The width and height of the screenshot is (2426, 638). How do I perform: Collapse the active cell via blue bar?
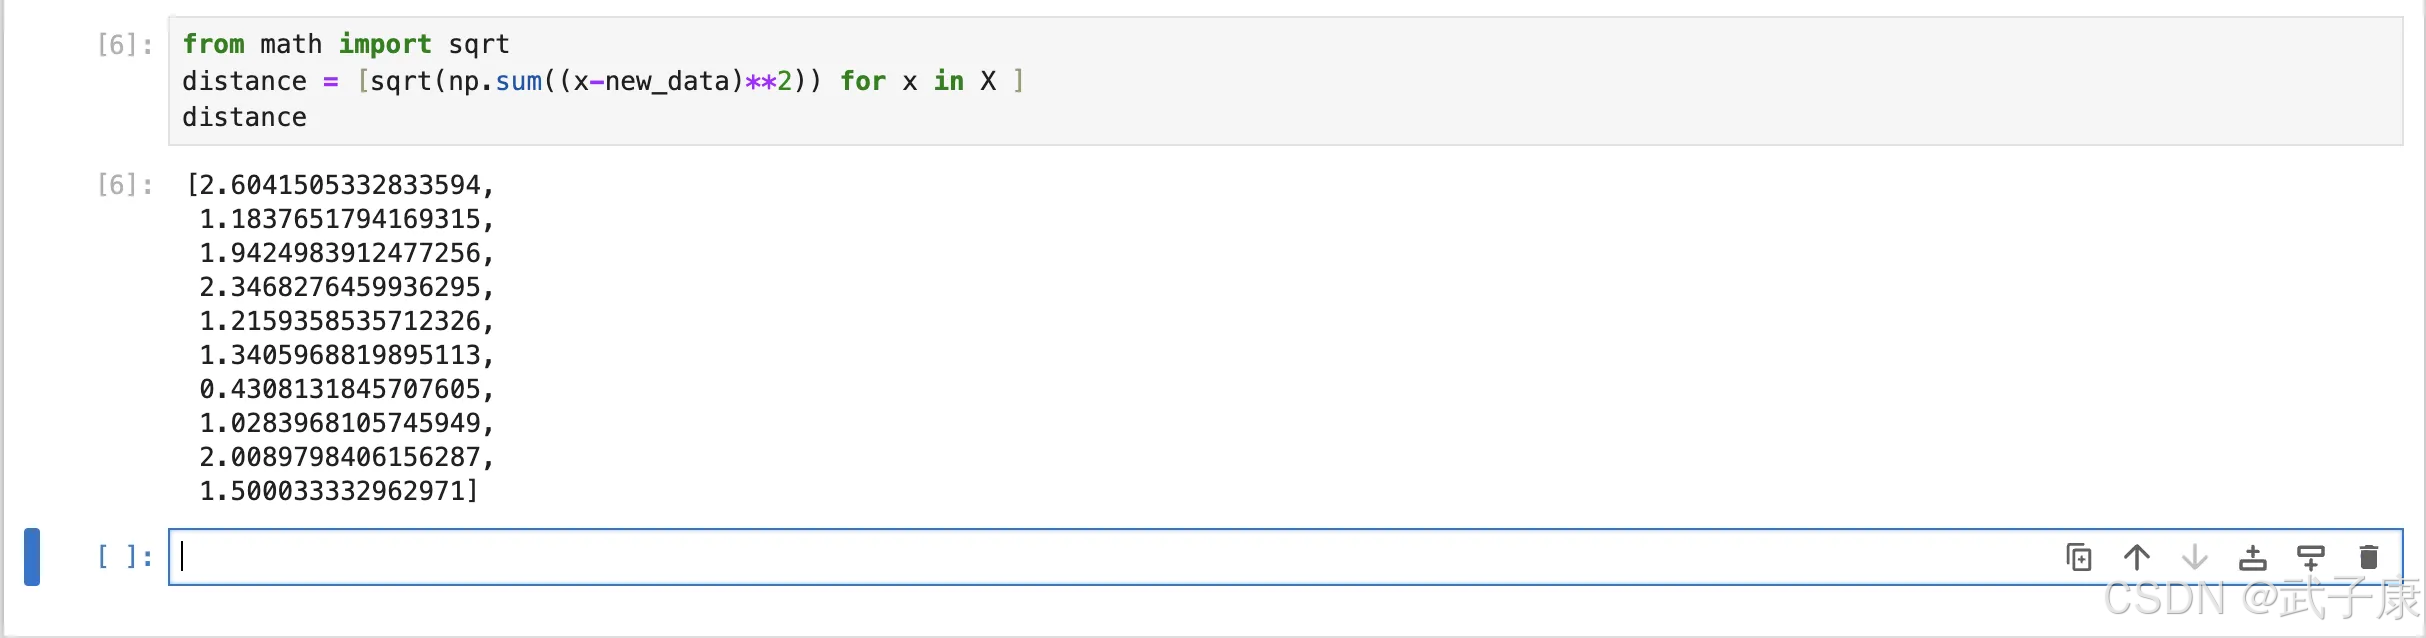32,557
